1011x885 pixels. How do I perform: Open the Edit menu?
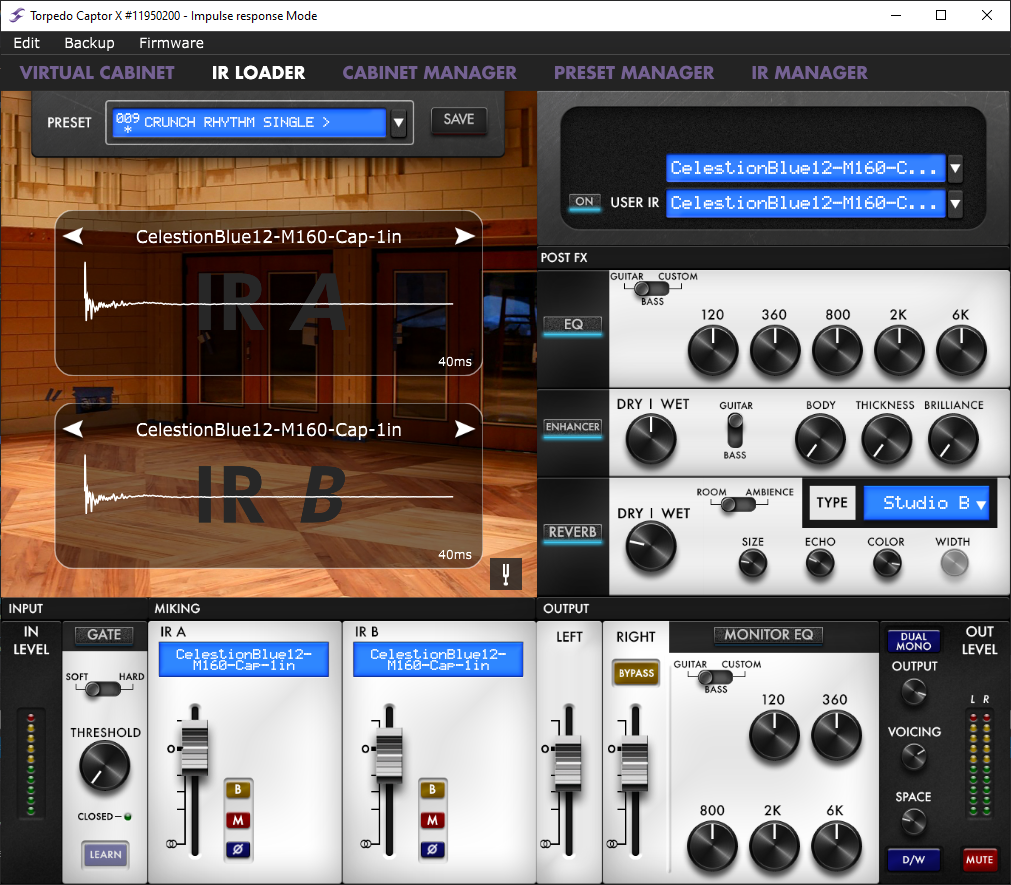(26, 43)
